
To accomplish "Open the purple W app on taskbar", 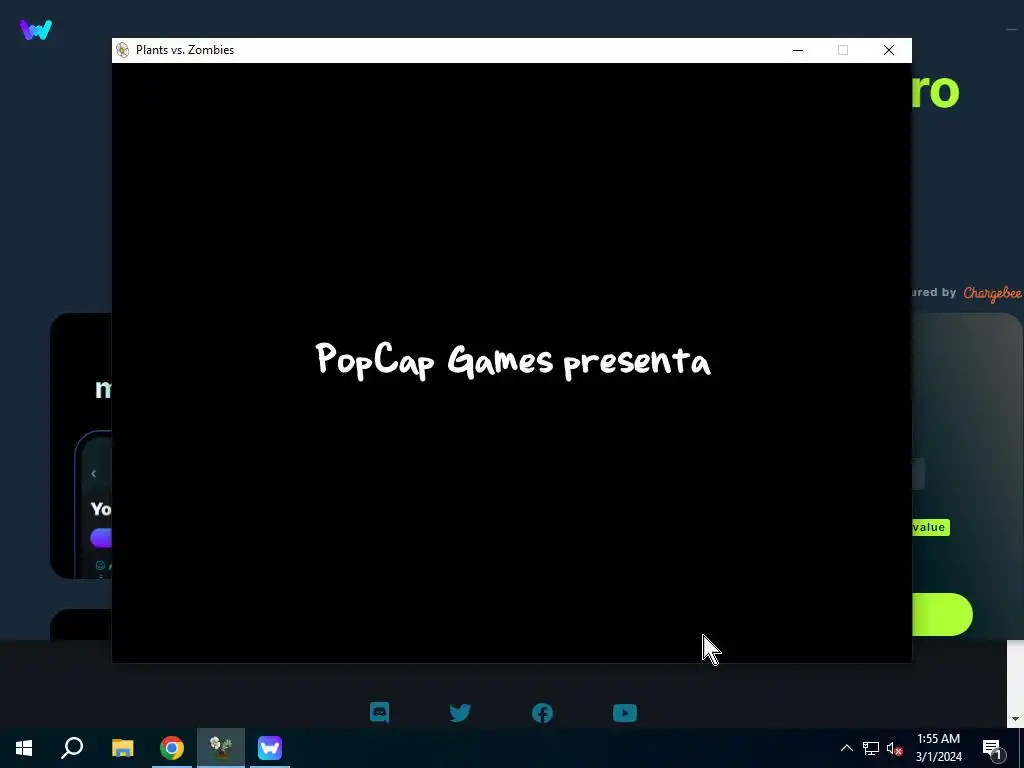I will click(x=270, y=748).
